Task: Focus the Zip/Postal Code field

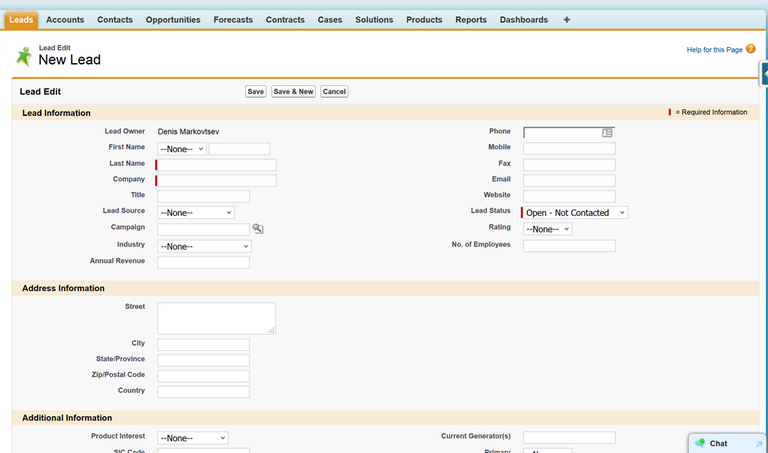Action: pos(203,376)
